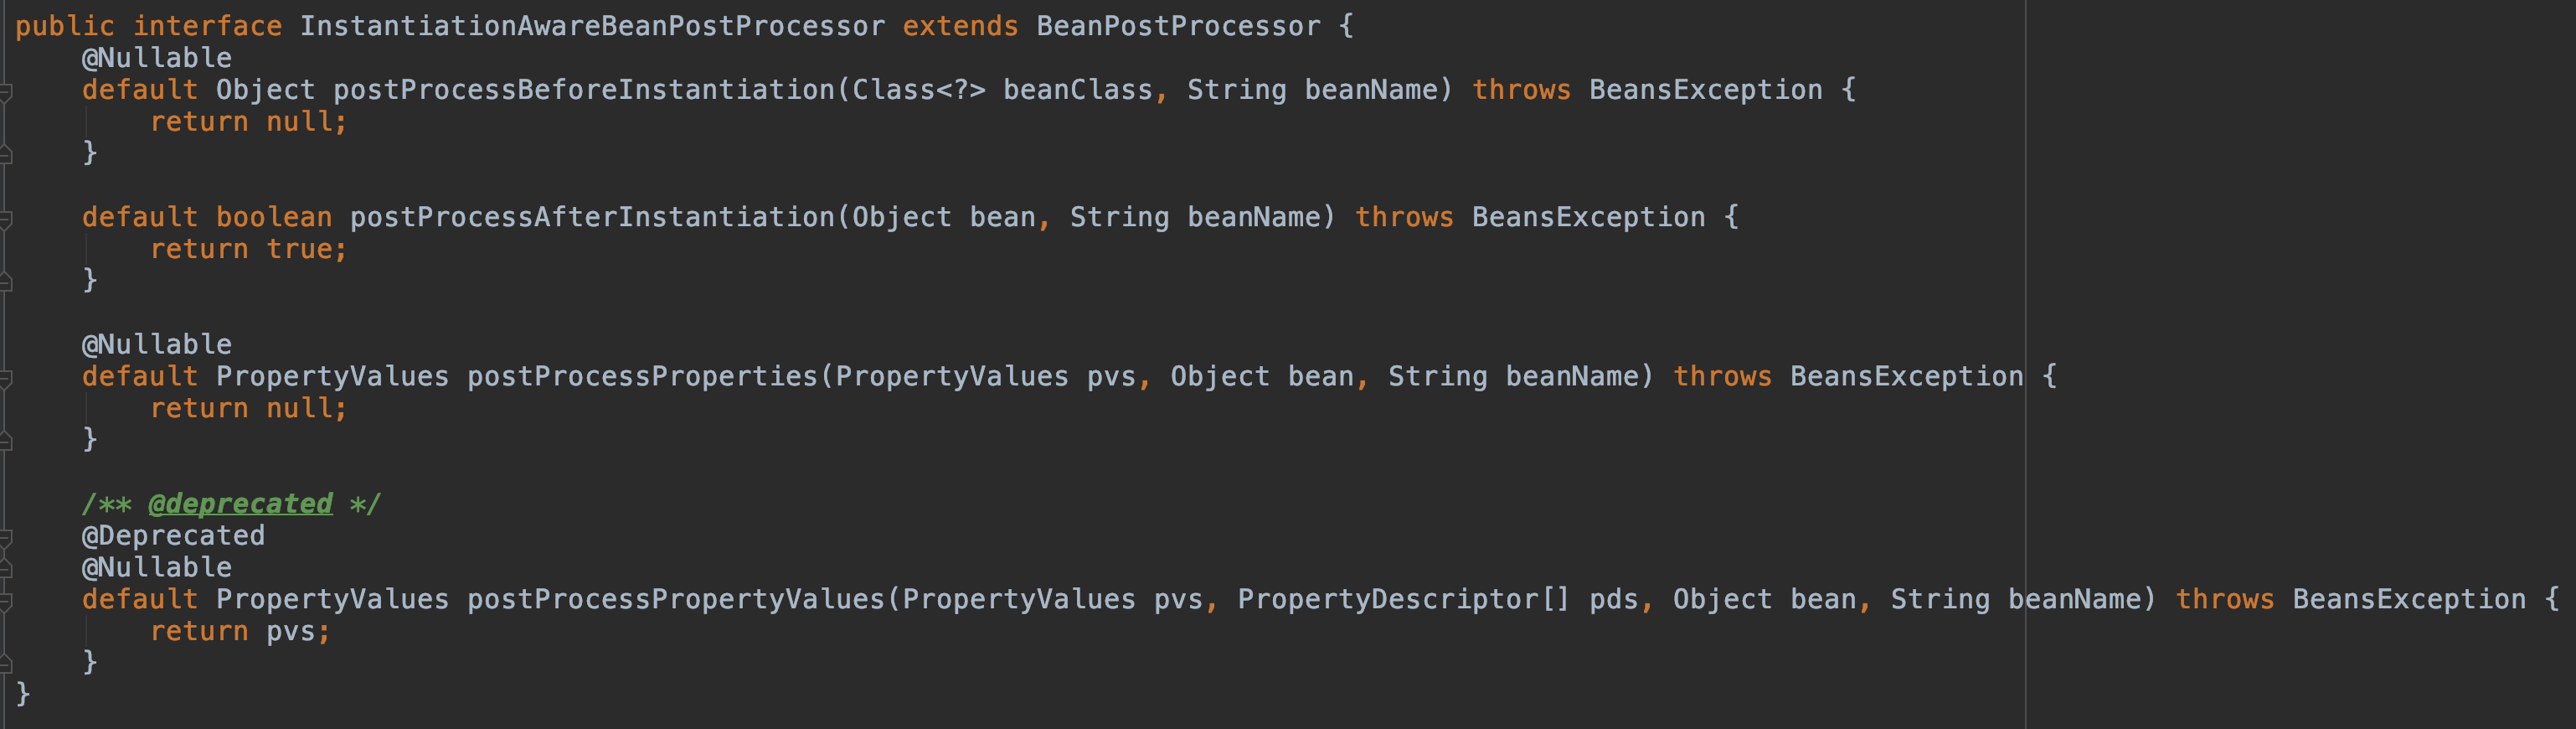Collapse postProcessAfterInstantiation method via fold marker
Screen dimensions: 2576x729
pyautogui.click(x=6, y=218)
